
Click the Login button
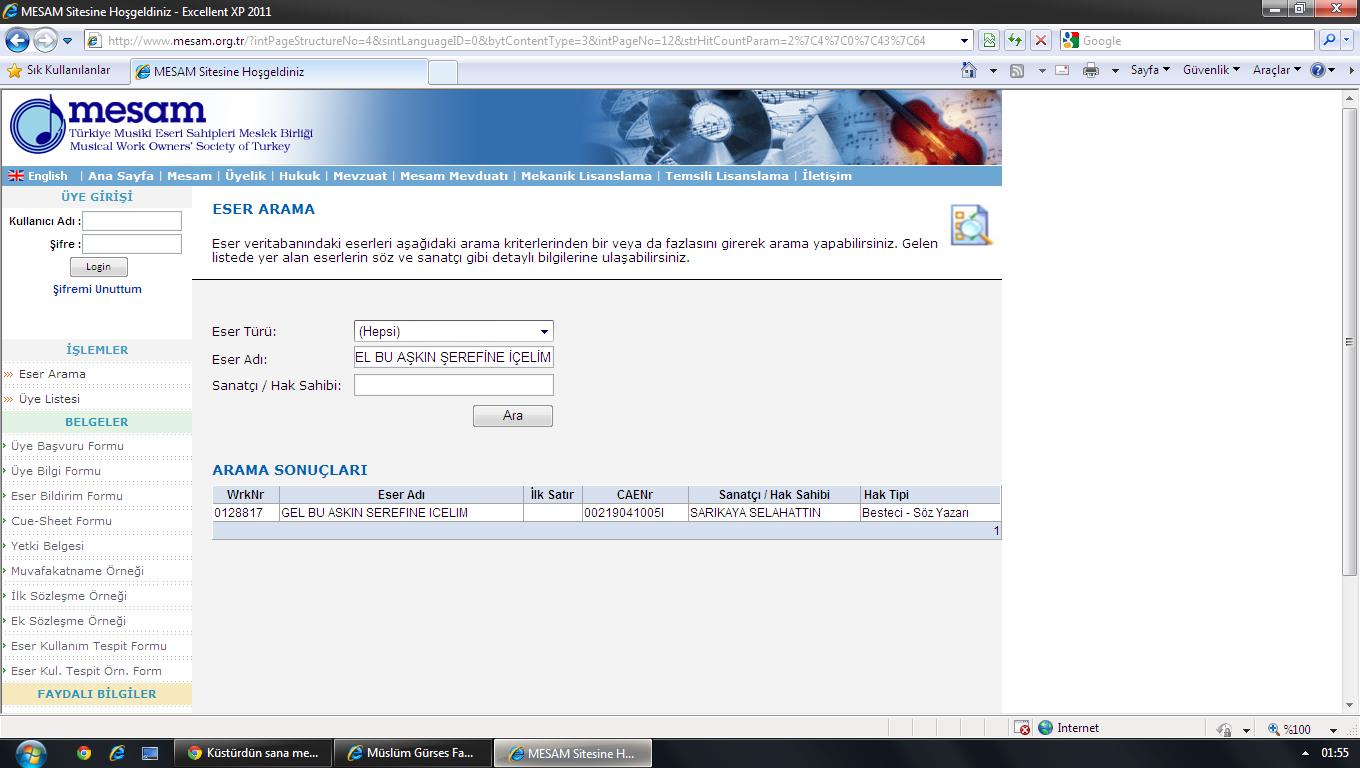pyautogui.click(x=98, y=267)
